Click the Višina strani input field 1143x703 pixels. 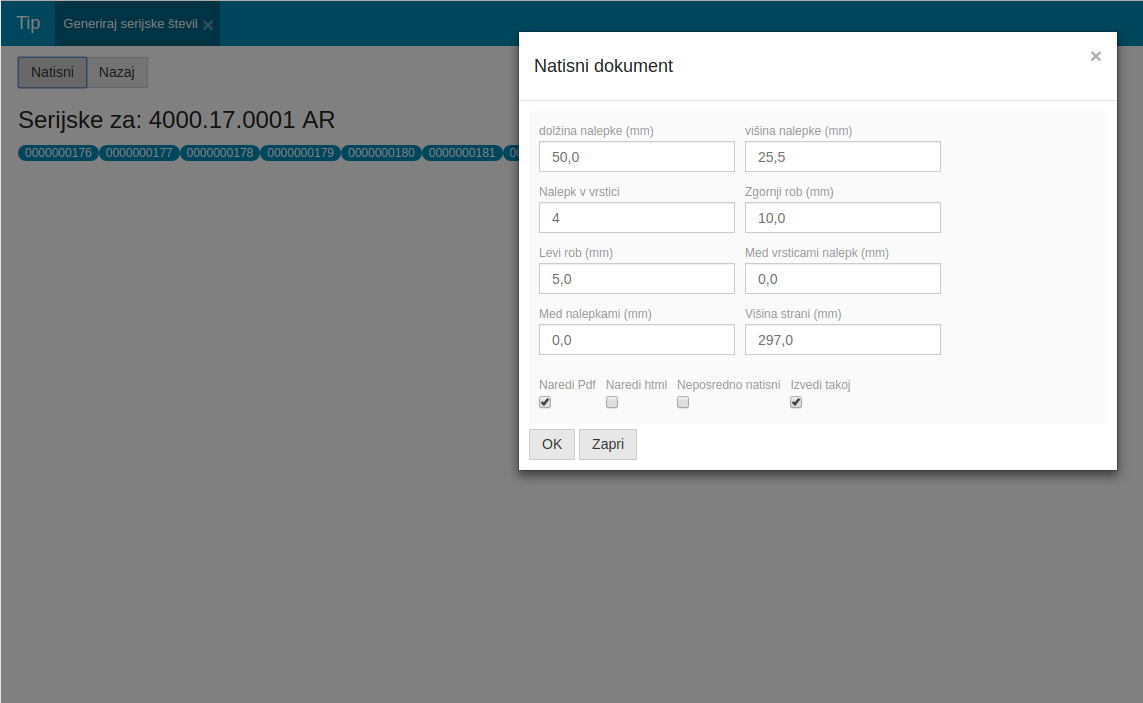coord(842,340)
